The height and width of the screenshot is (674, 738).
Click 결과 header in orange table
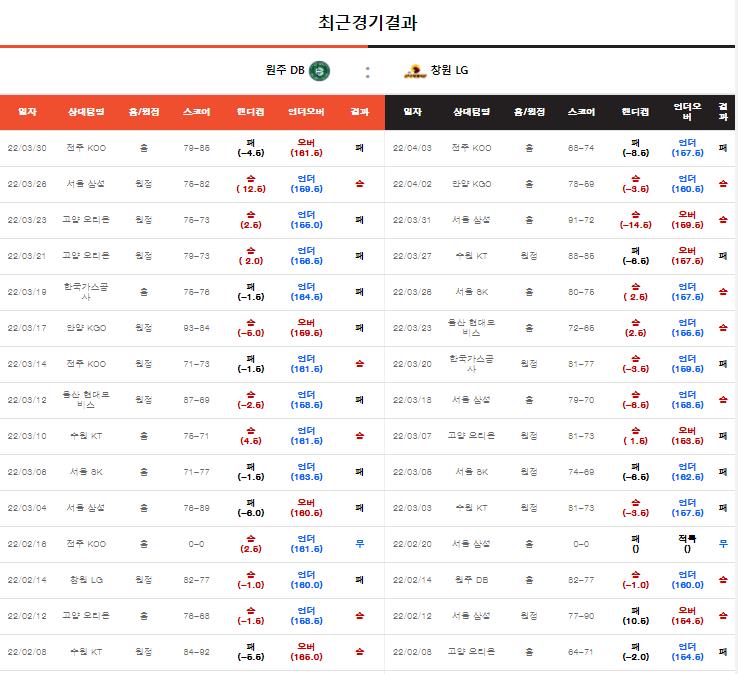click(x=360, y=112)
